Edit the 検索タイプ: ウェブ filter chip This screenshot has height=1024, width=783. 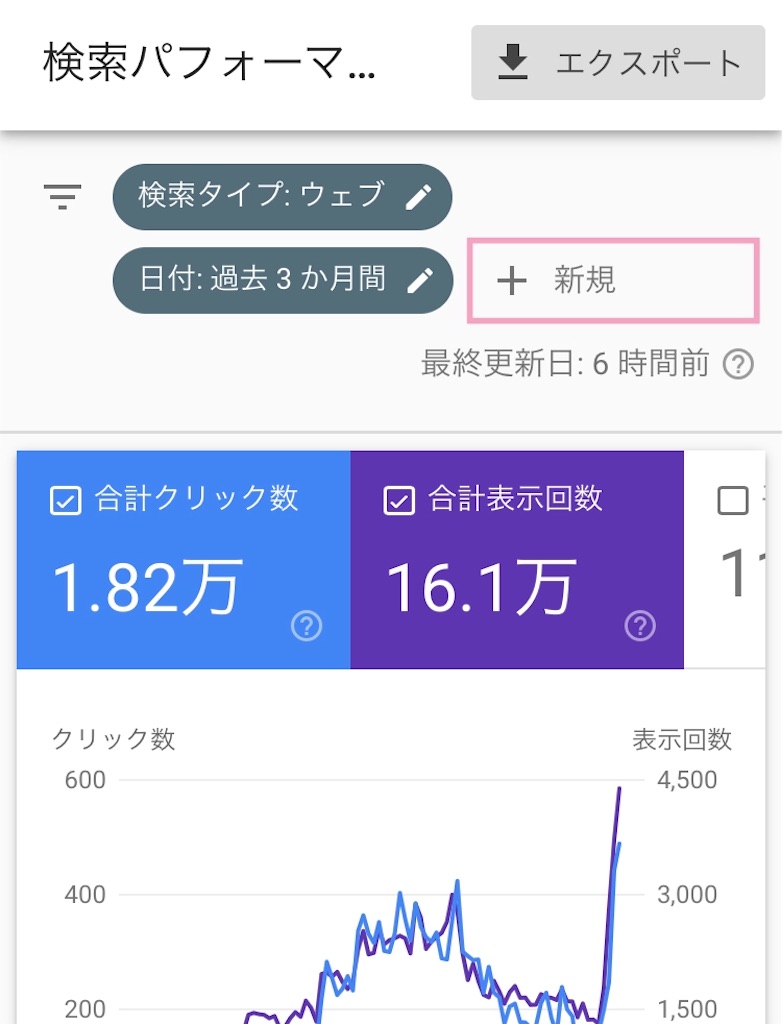[282, 197]
